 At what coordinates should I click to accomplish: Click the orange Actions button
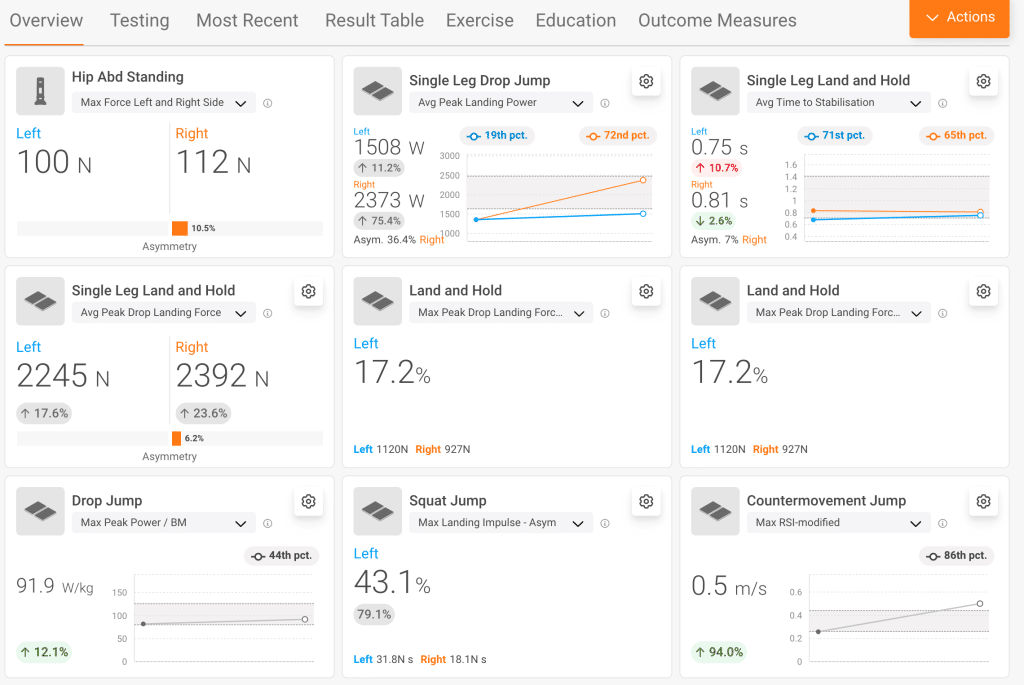pyautogui.click(x=959, y=18)
